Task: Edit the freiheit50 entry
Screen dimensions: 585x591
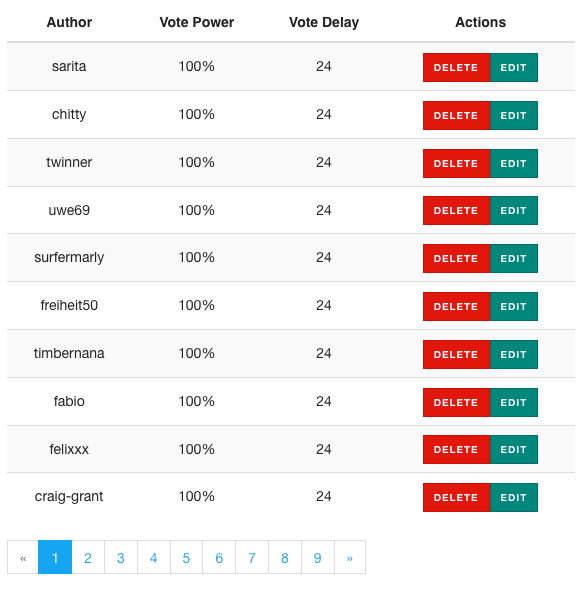Action: coord(514,306)
